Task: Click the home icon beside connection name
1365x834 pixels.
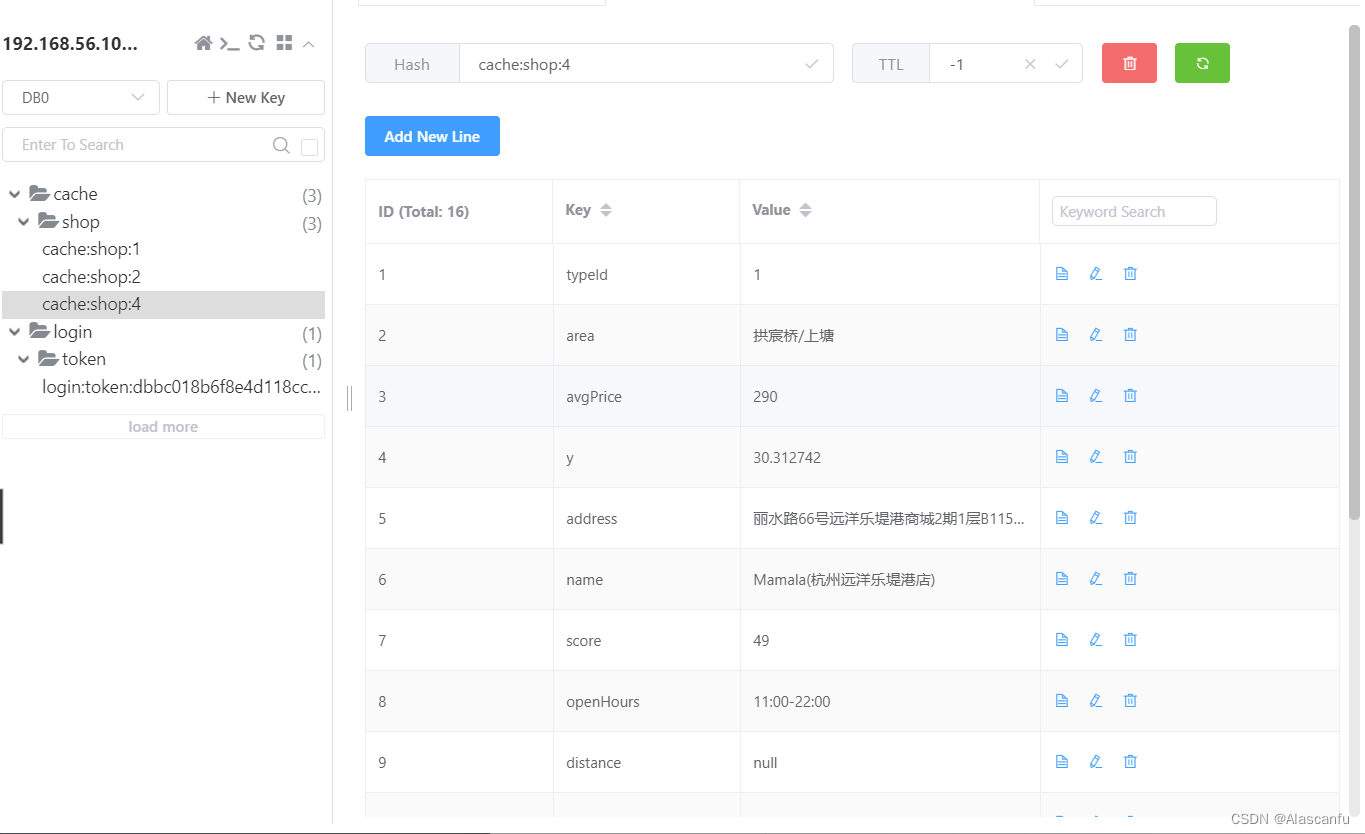Action: [203, 43]
